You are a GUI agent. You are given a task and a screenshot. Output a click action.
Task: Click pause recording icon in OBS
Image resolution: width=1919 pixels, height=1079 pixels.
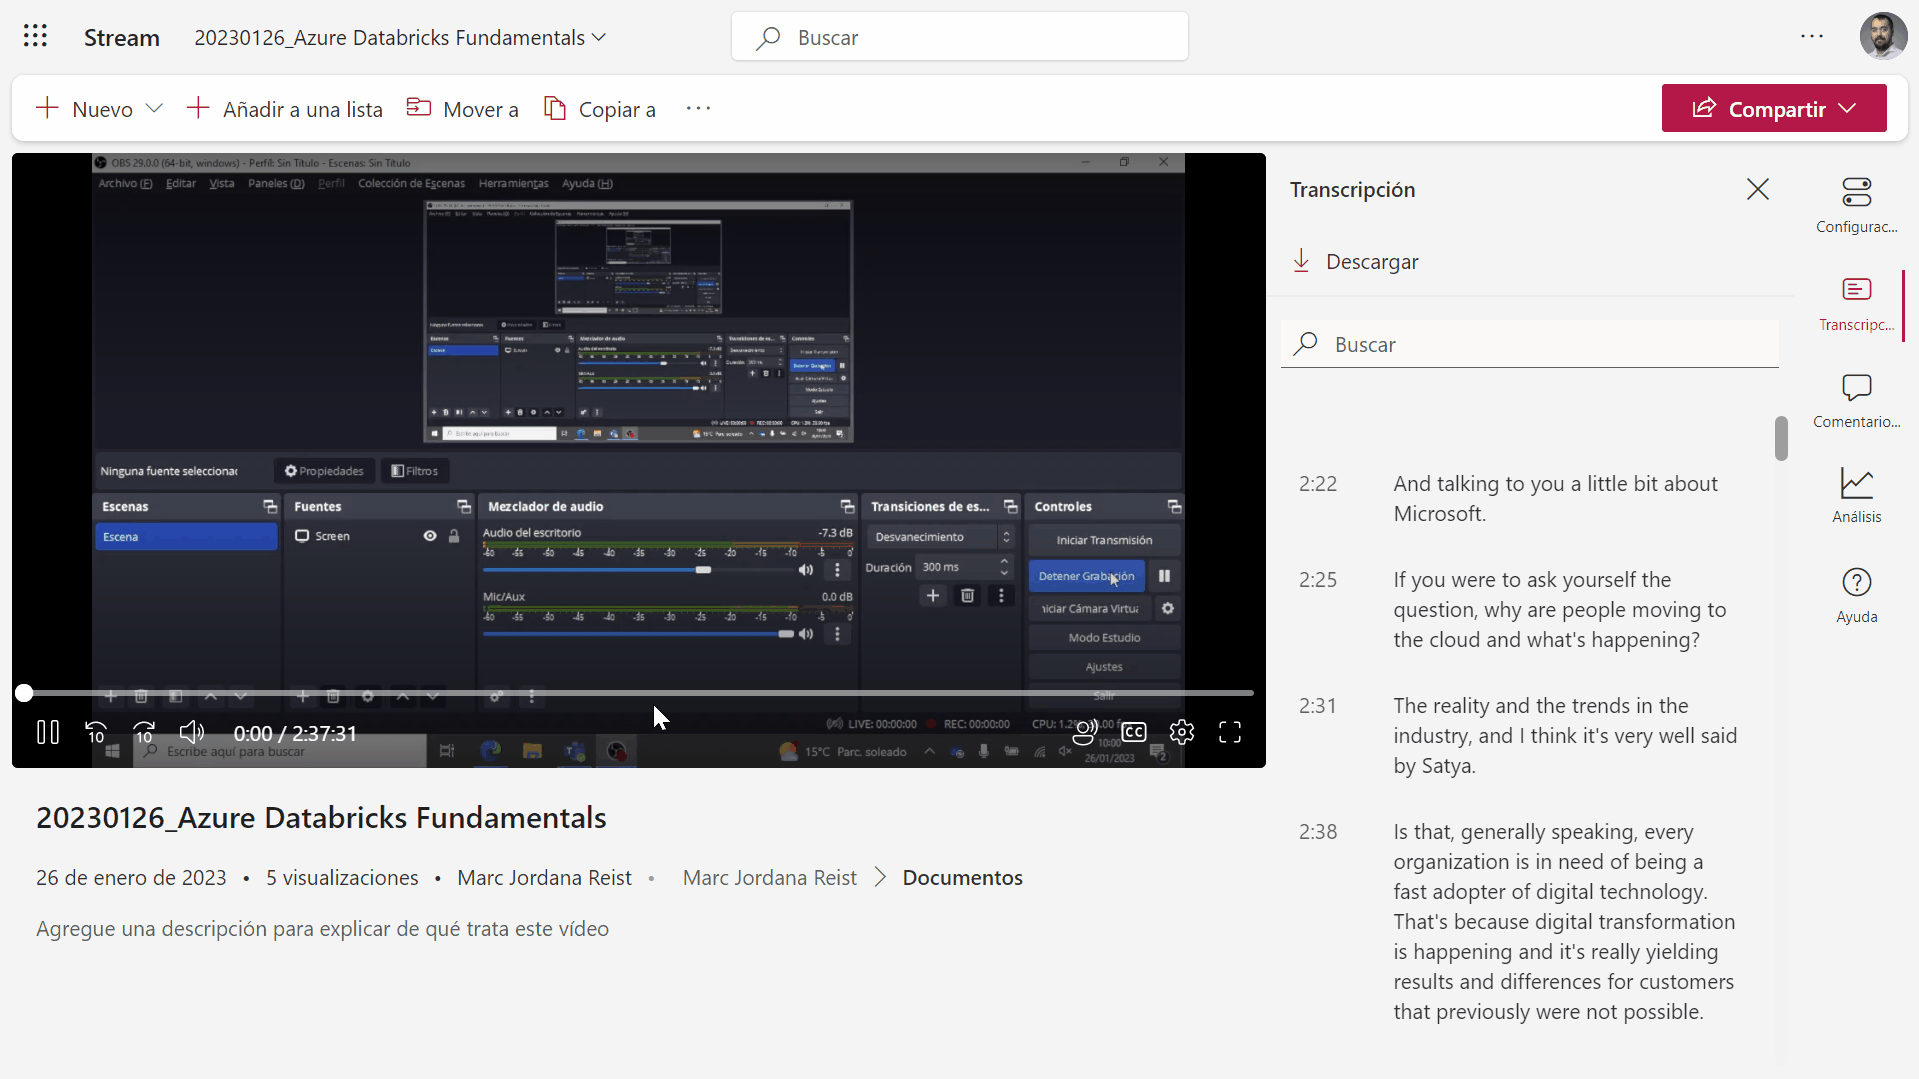(x=1164, y=576)
